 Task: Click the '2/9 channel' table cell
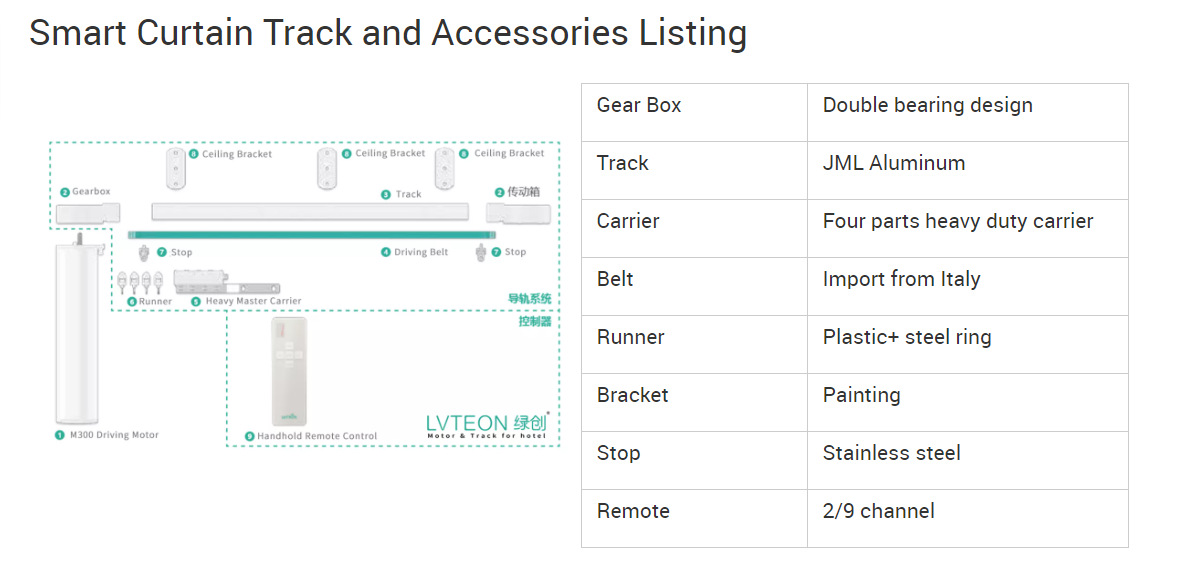pyautogui.click(x=967, y=518)
